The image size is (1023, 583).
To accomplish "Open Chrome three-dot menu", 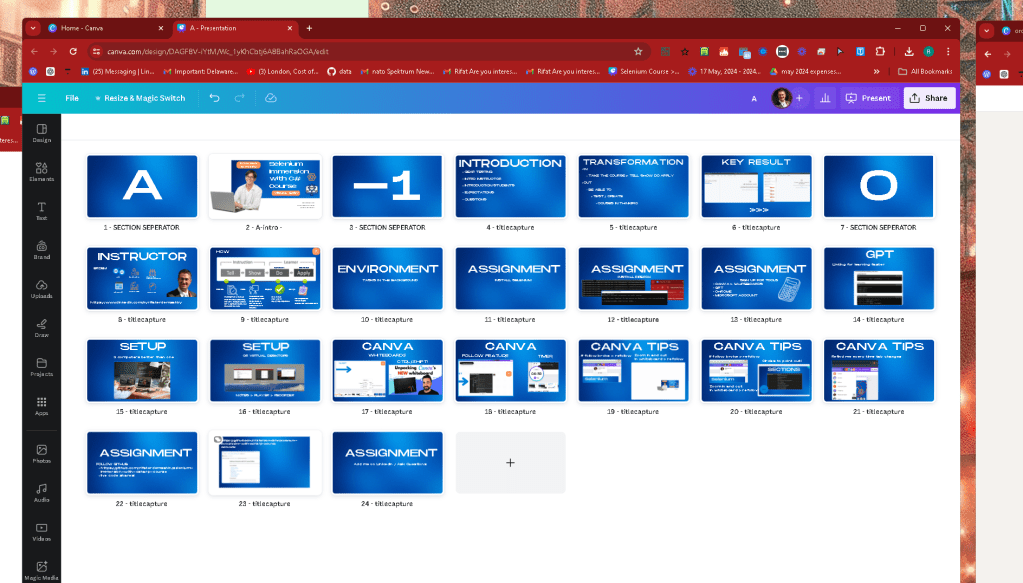I will tap(948, 52).
